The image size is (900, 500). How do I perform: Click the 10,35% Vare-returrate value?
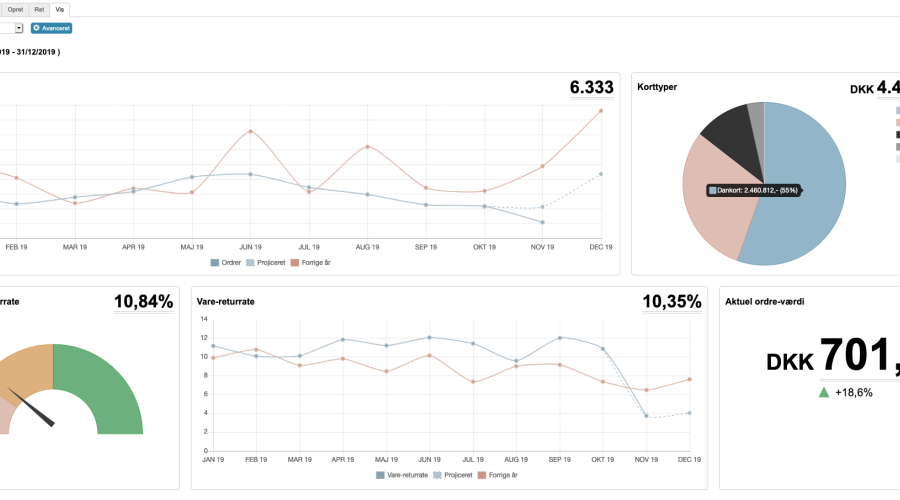tap(671, 301)
